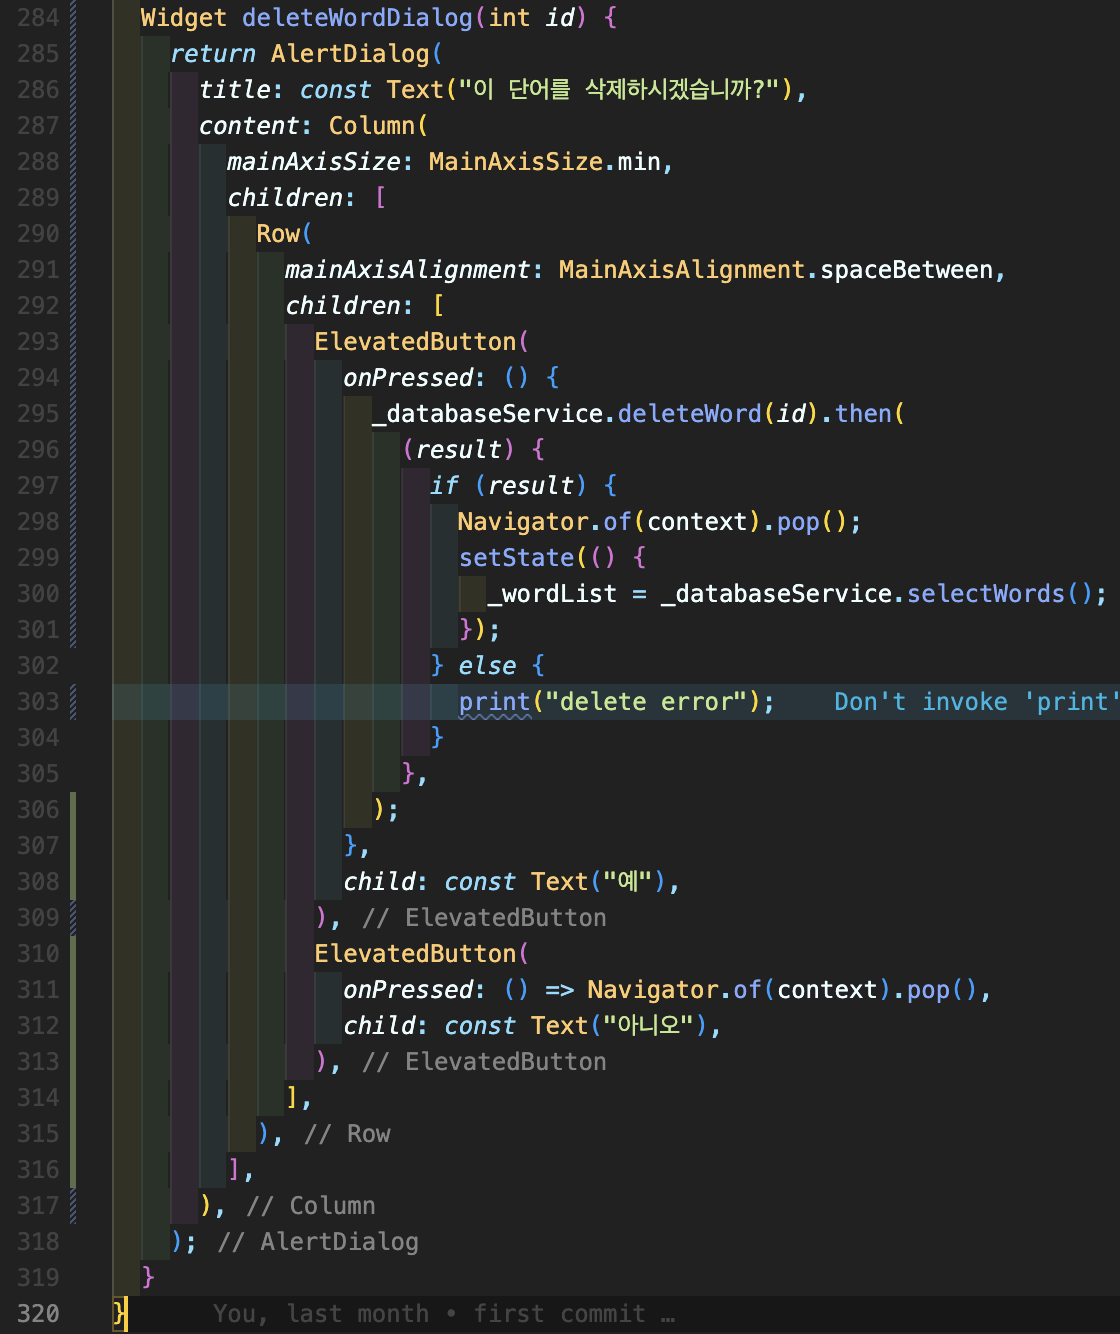The width and height of the screenshot is (1120, 1334).
Task: Click '_wordList' on line 300
Action: [x=552, y=594]
